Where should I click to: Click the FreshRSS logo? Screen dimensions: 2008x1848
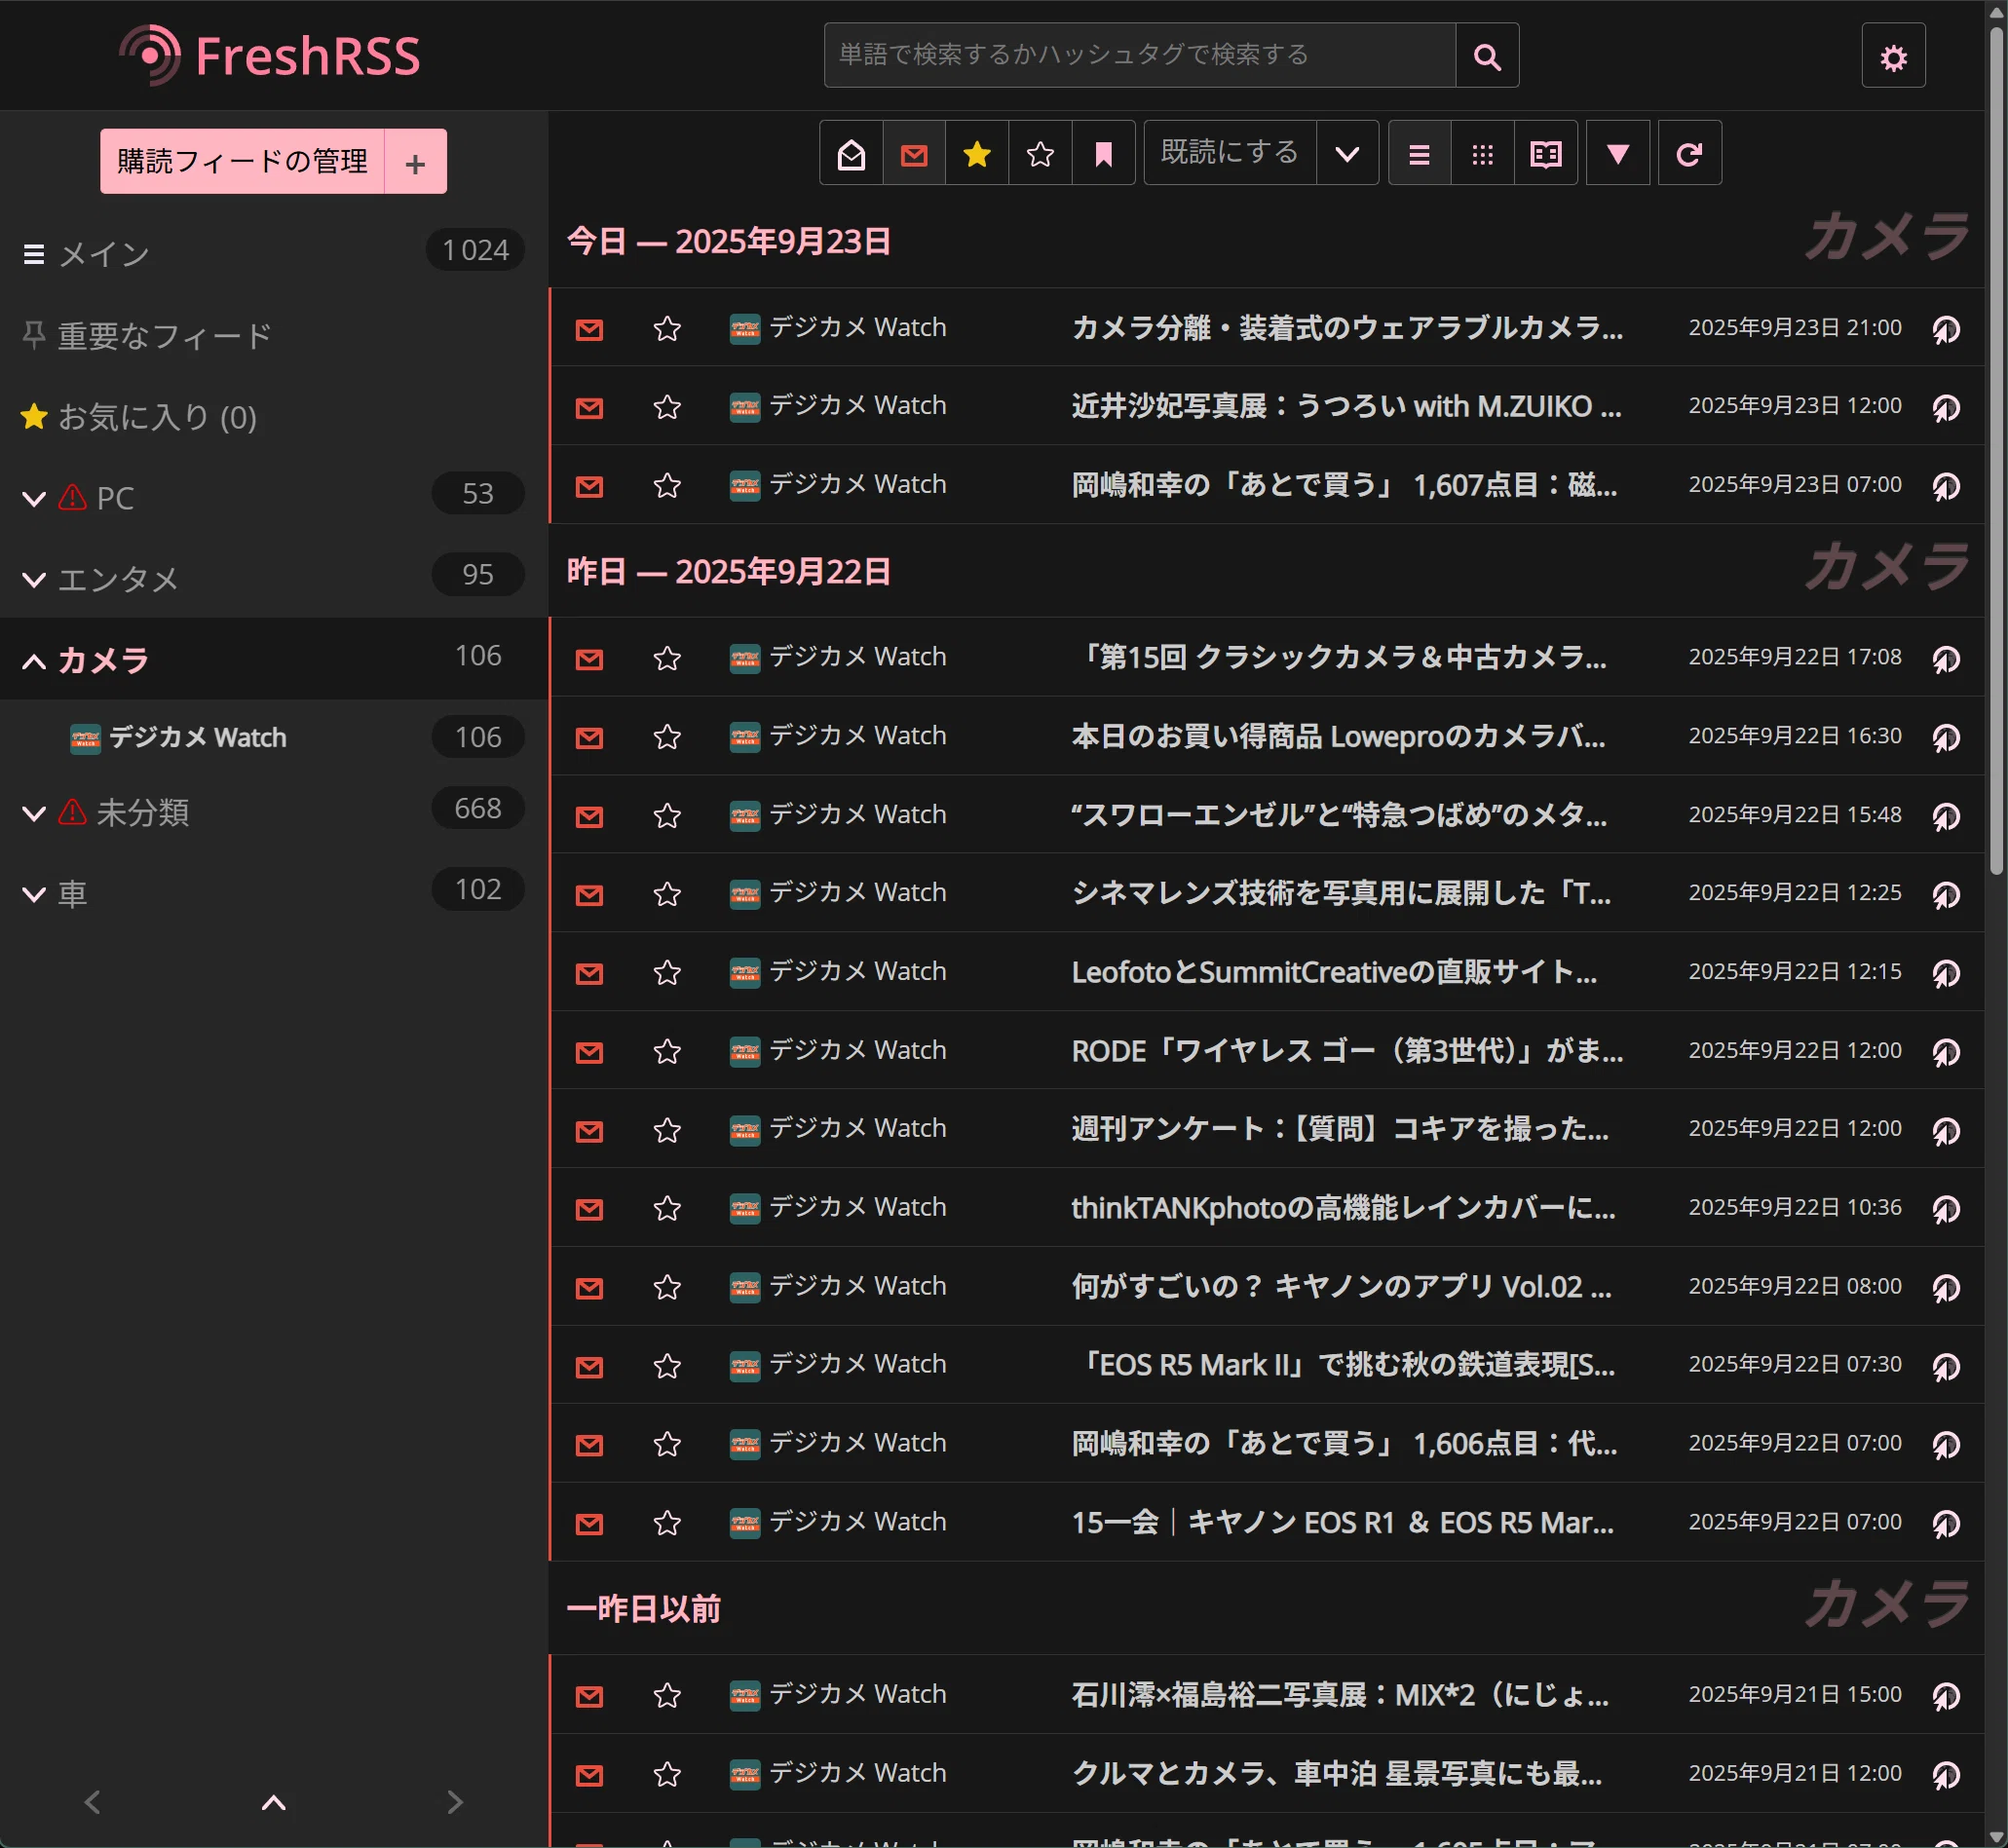[270, 55]
